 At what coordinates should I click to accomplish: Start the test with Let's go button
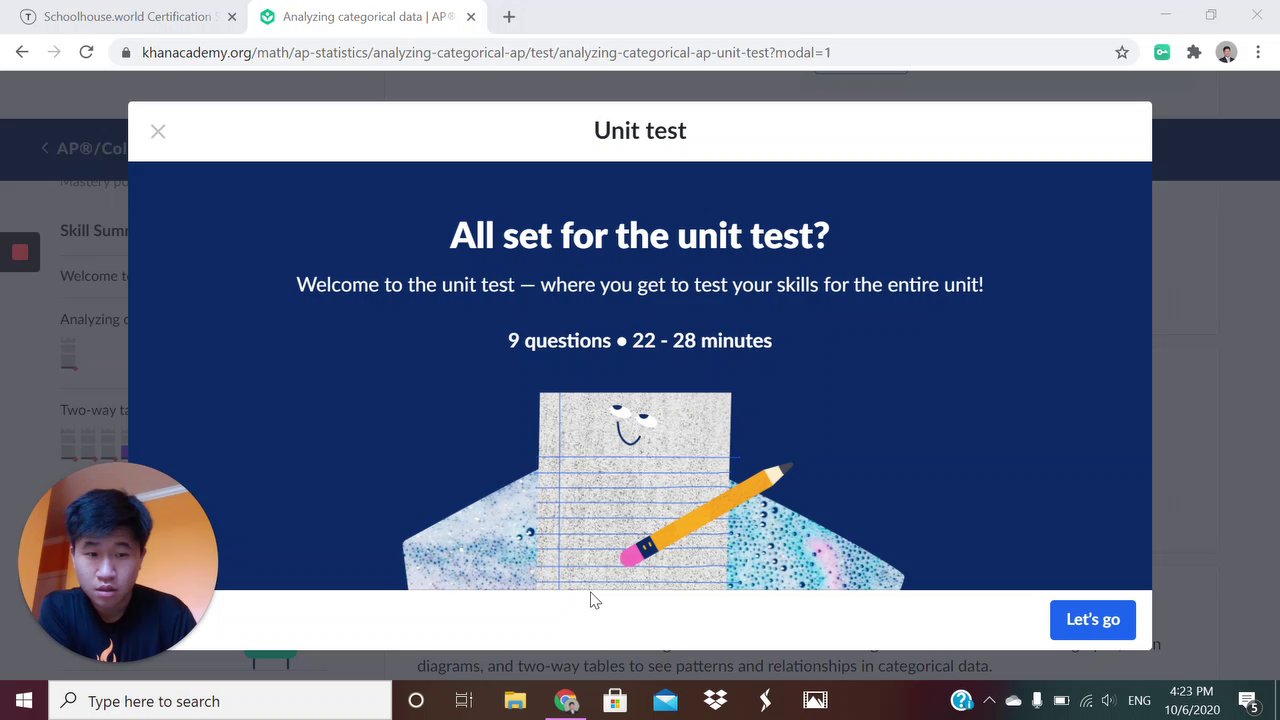(x=1093, y=620)
